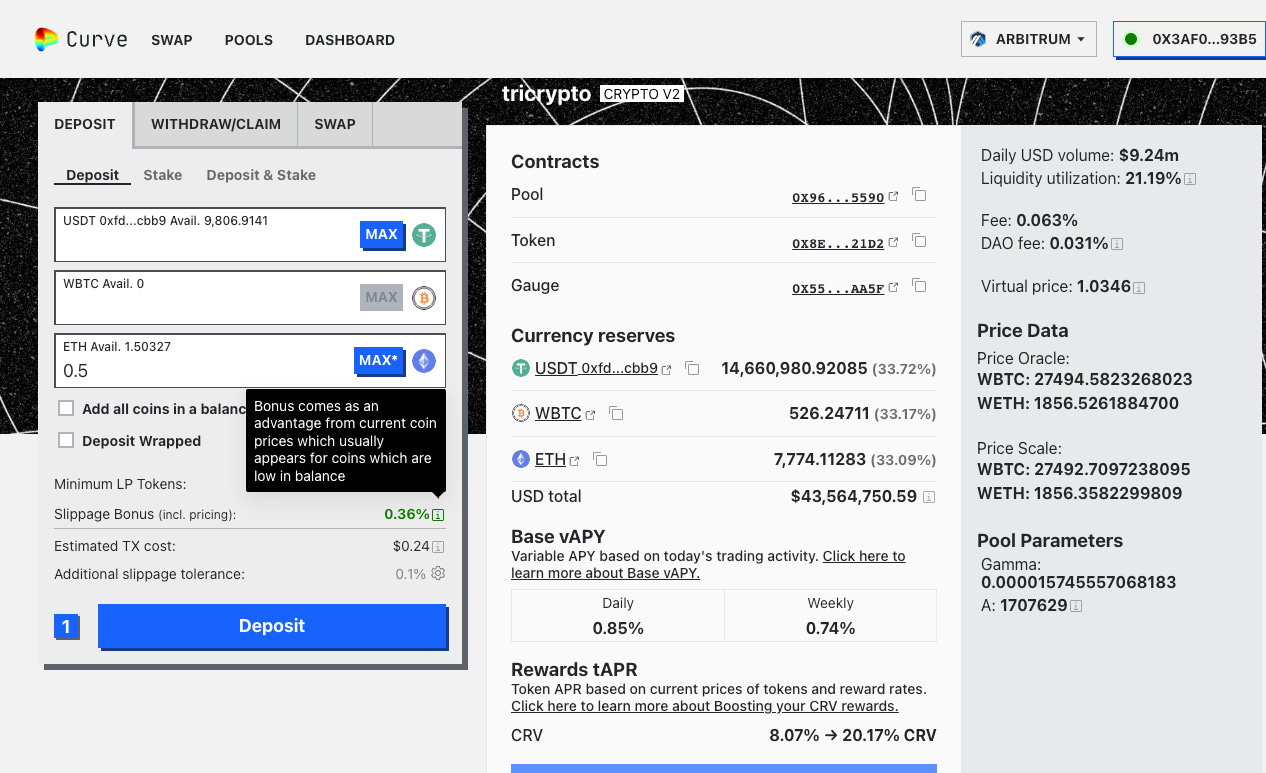Open Gauge address 0X55...AA5F link
Screen dimensions: 1266x773
pyautogui.click(x=838, y=288)
